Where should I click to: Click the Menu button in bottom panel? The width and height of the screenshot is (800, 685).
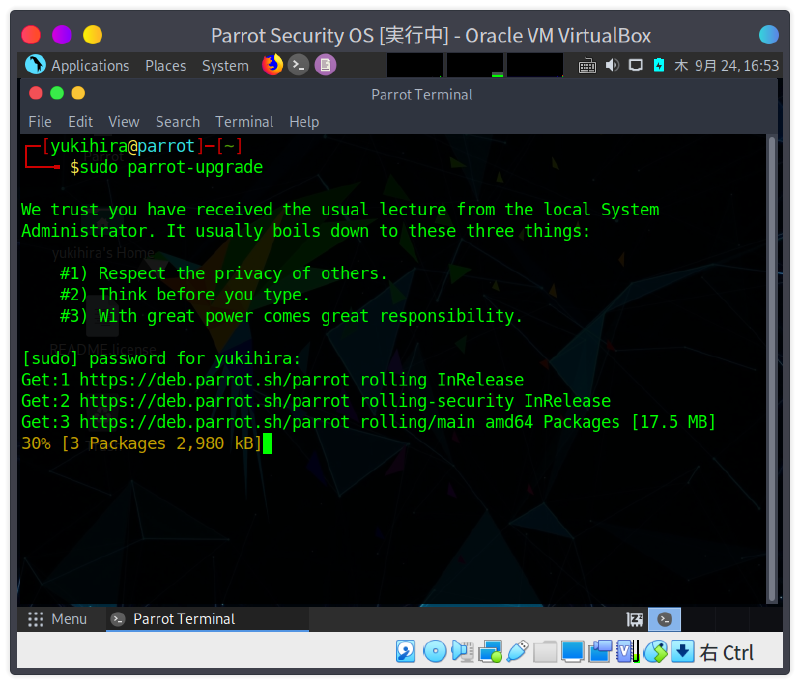(58, 619)
